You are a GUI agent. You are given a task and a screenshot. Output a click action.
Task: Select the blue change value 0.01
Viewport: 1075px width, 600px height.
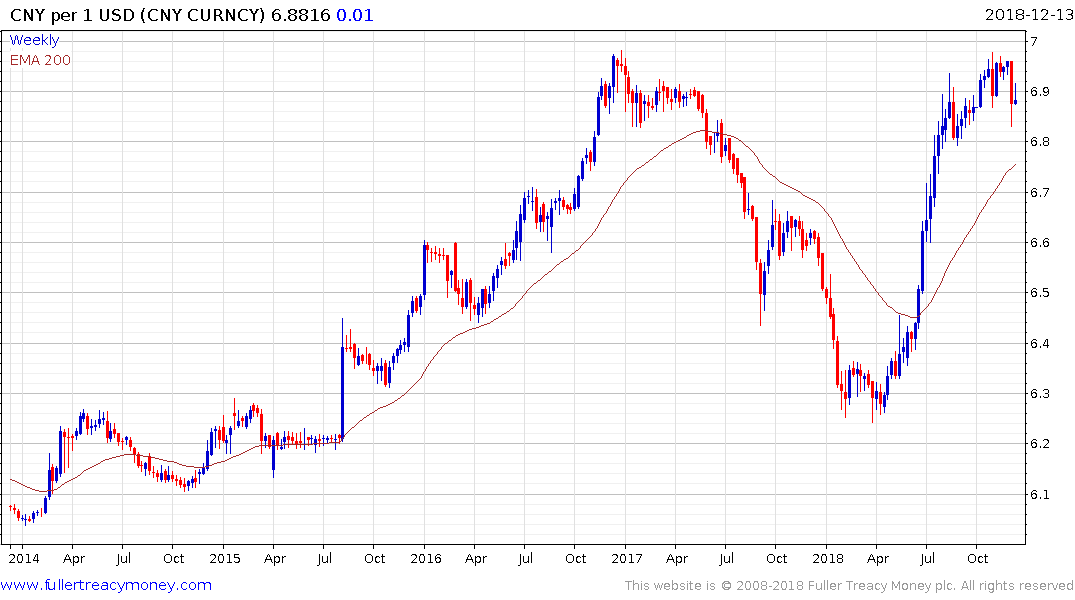click(x=354, y=15)
